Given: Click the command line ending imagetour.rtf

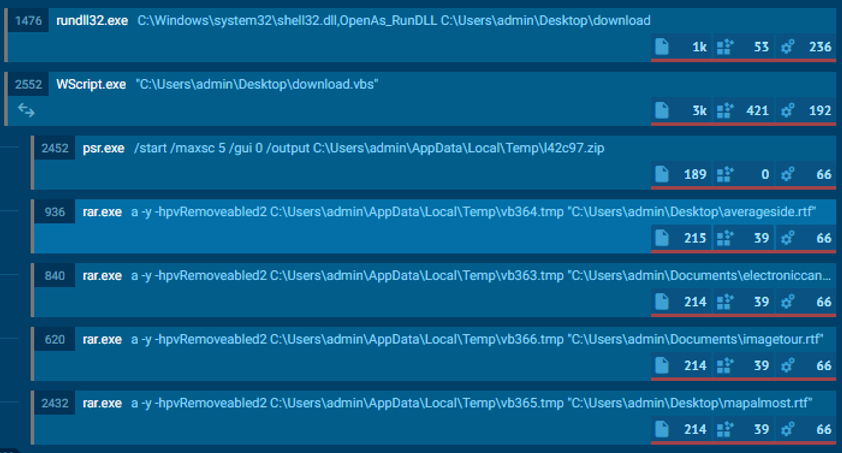Looking at the screenshot, I should click(477, 340).
